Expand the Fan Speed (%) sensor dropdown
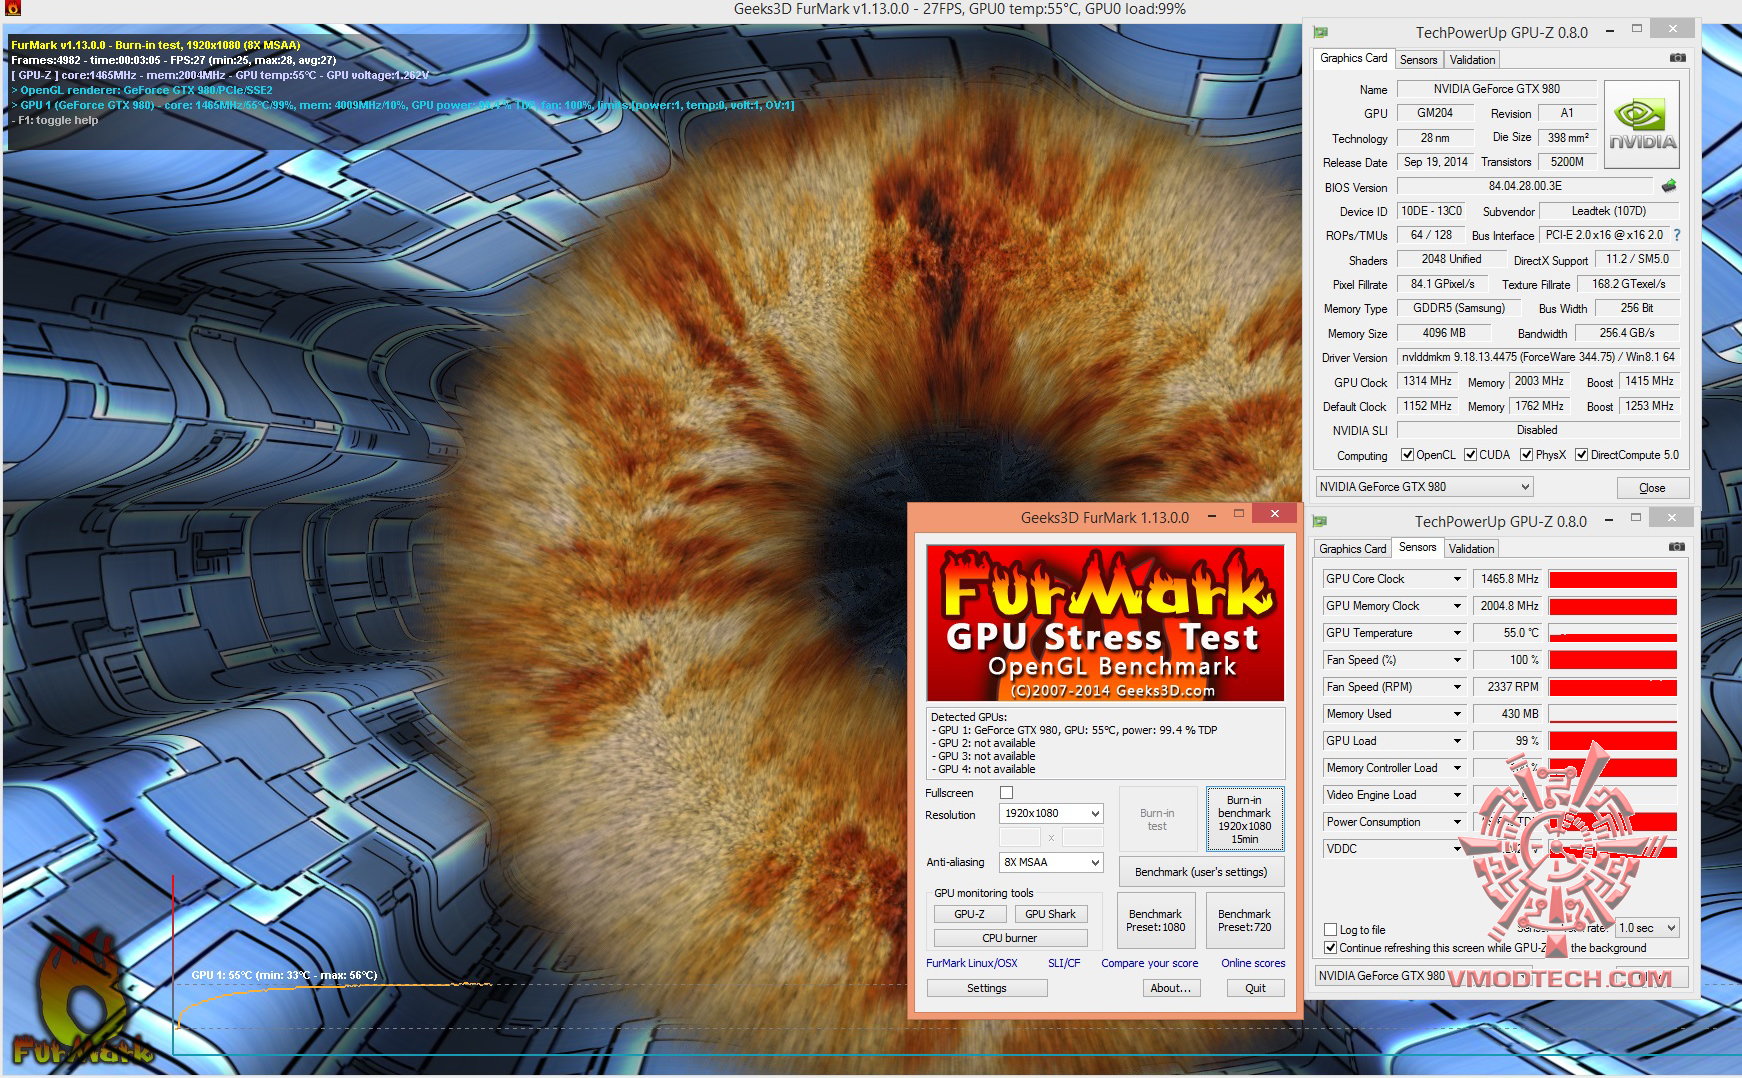The width and height of the screenshot is (1742, 1078). (x=1457, y=660)
